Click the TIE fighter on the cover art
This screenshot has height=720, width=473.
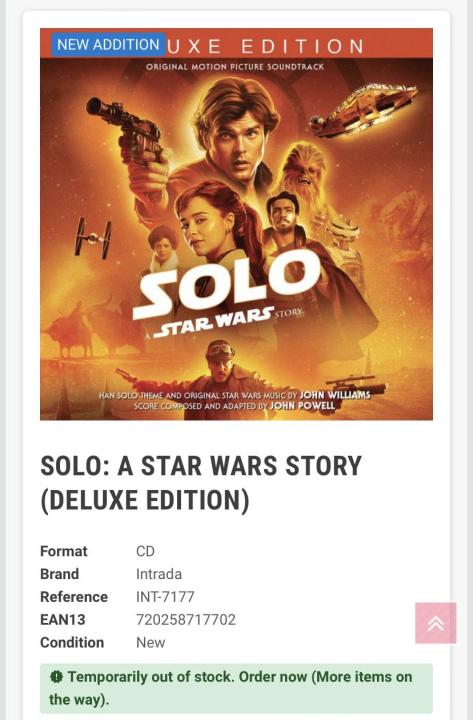pos(93,238)
